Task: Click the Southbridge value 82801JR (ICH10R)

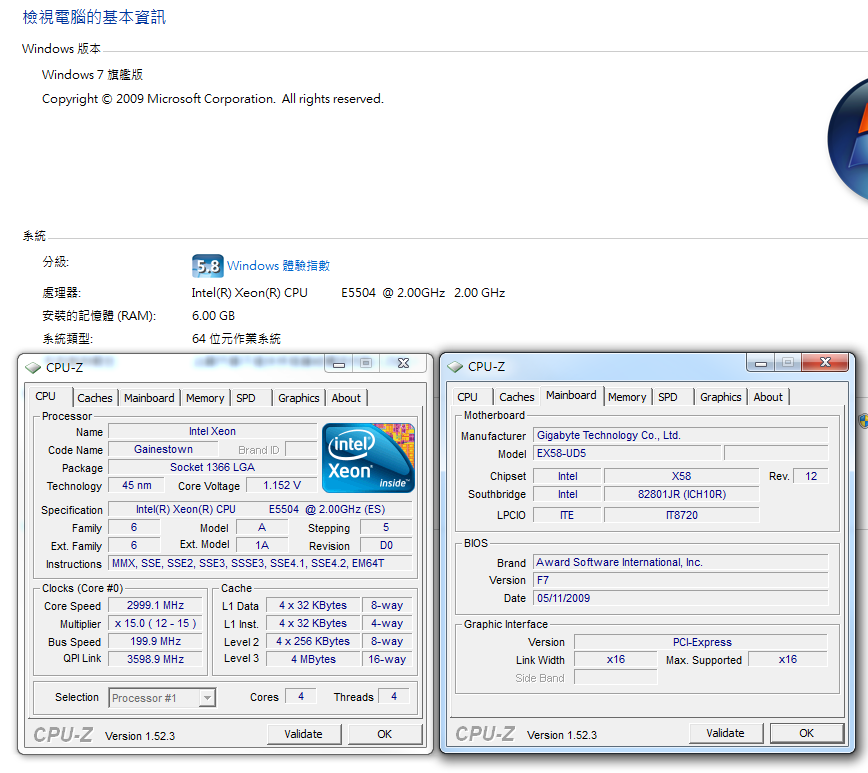Action: tap(681, 494)
